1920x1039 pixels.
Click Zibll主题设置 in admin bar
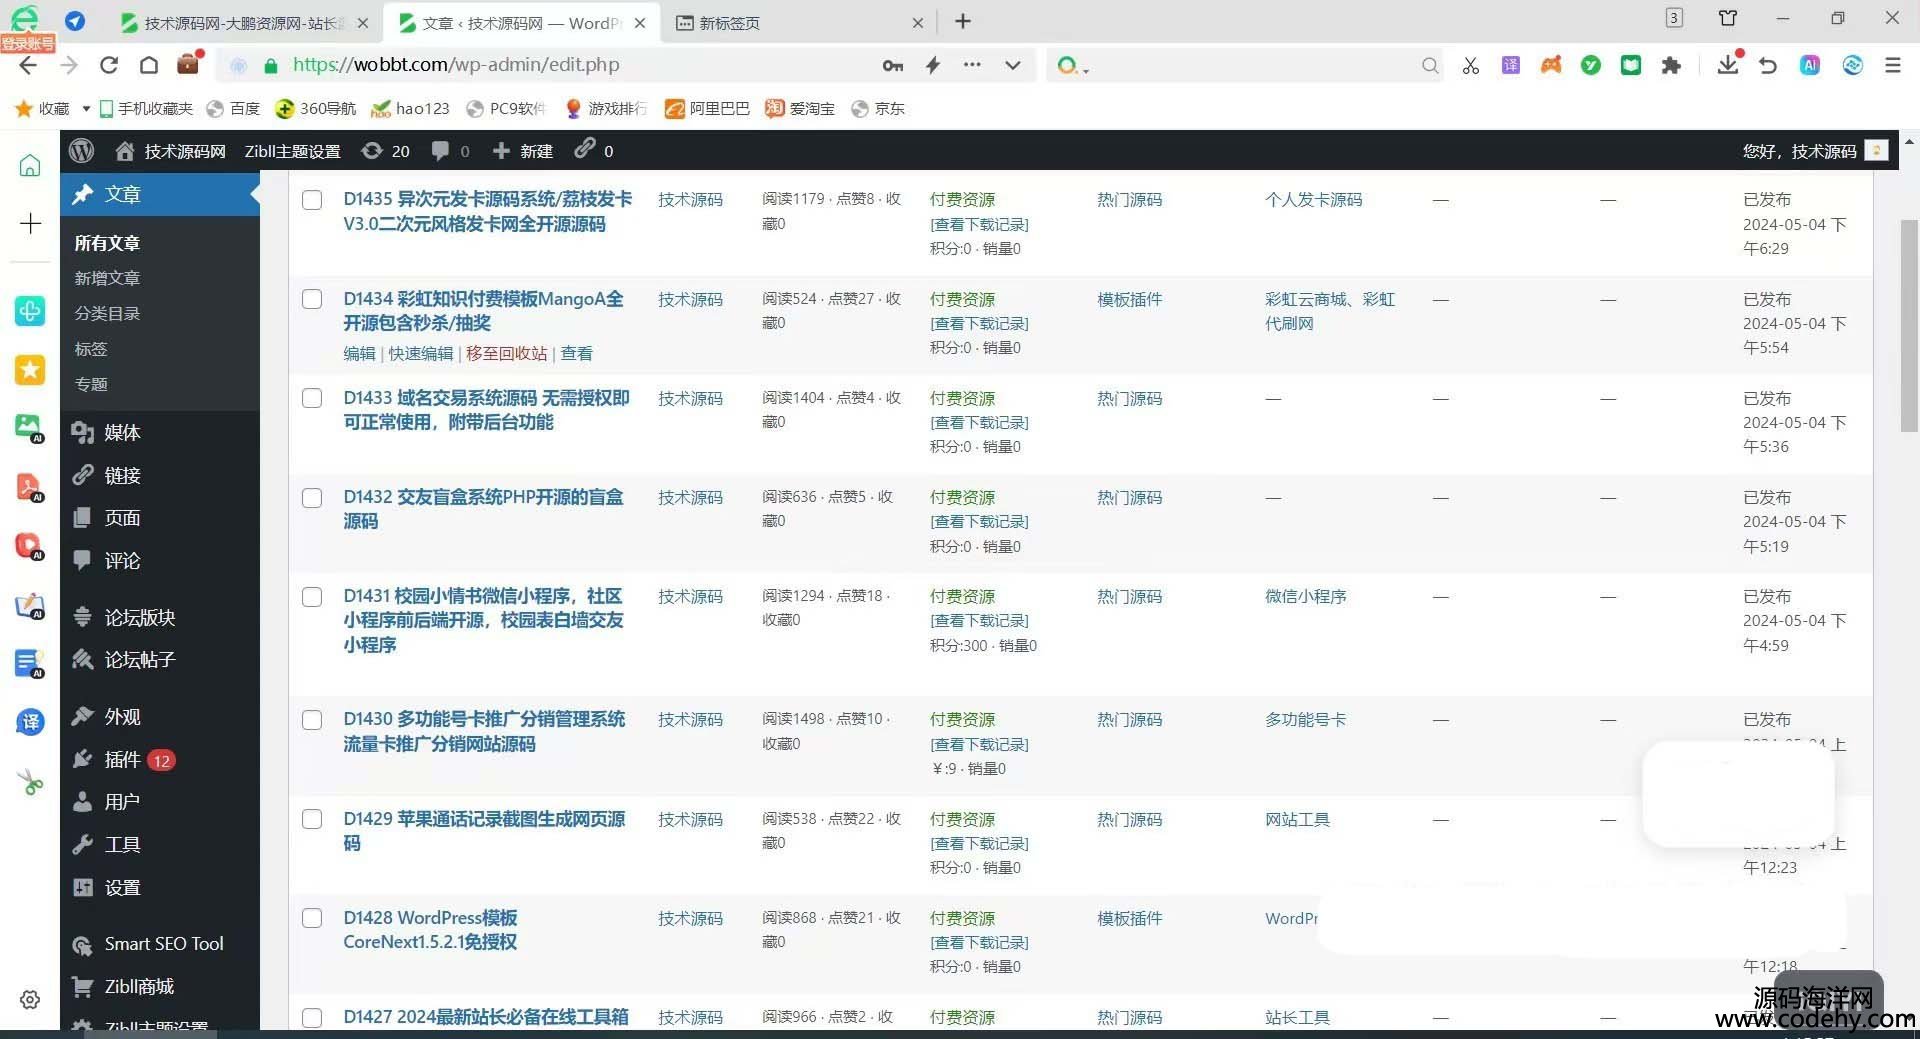tap(292, 151)
